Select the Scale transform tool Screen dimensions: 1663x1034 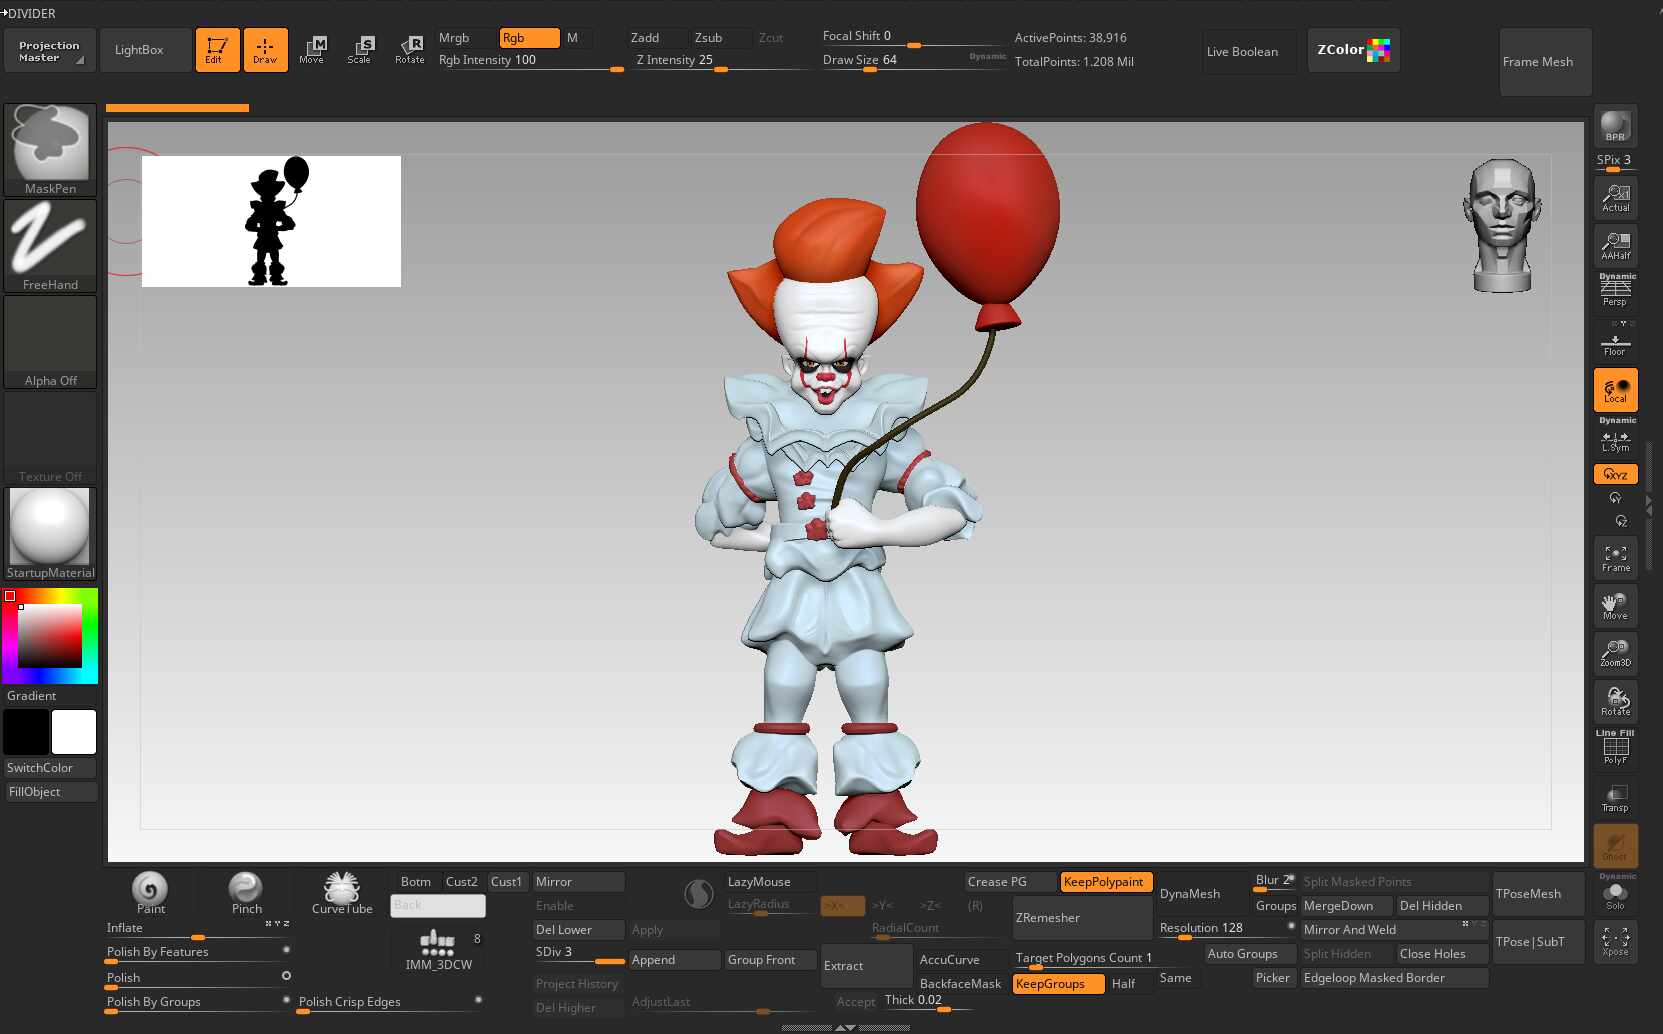point(359,49)
